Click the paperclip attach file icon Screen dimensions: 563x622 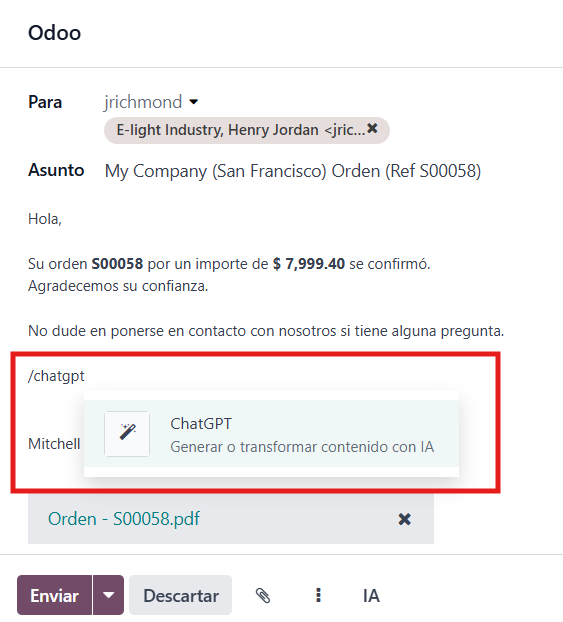pyautogui.click(x=263, y=595)
